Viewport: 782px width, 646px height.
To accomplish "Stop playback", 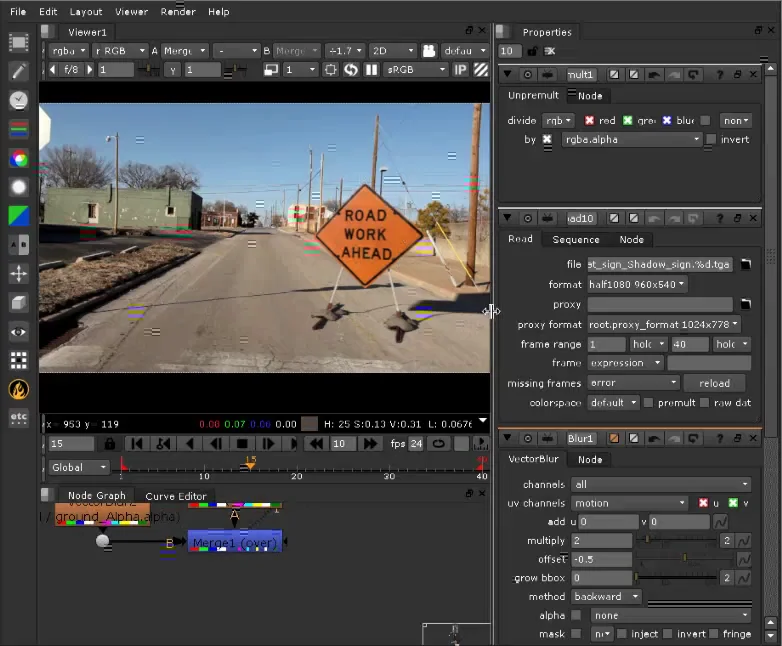I will click(242, 443).
